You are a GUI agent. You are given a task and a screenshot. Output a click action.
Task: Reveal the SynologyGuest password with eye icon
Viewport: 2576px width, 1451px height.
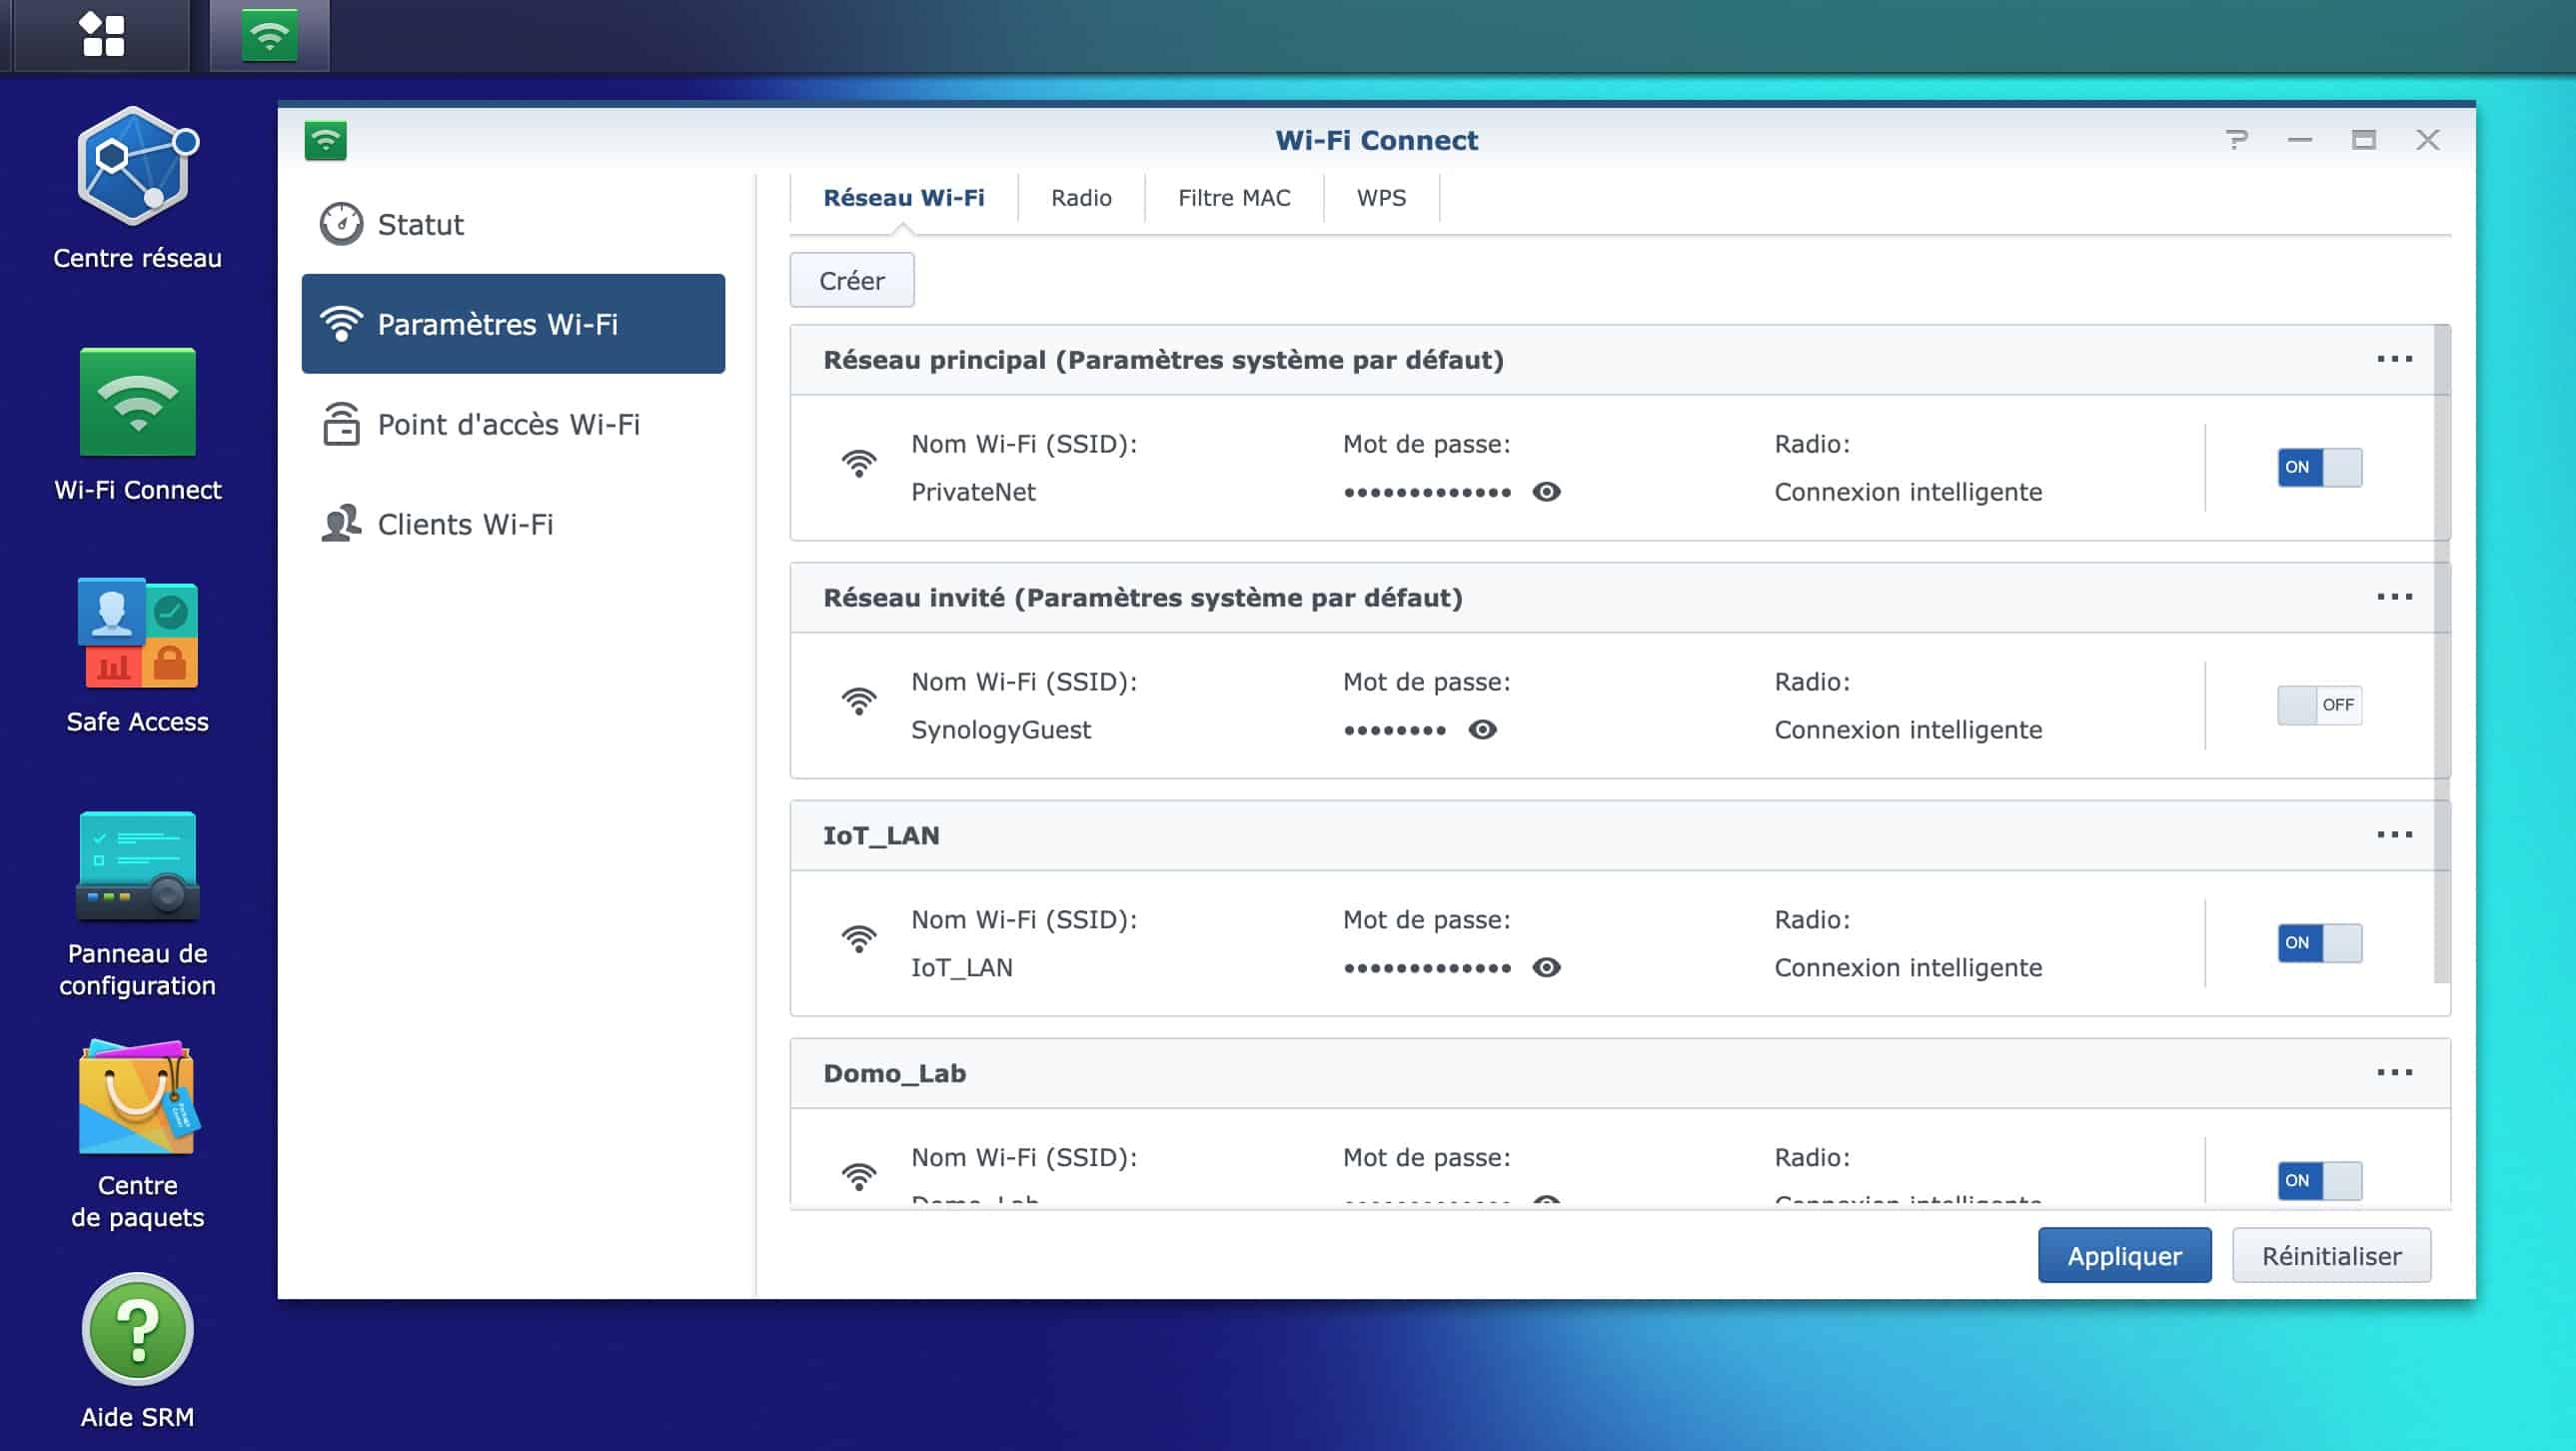pos(1482,730)
